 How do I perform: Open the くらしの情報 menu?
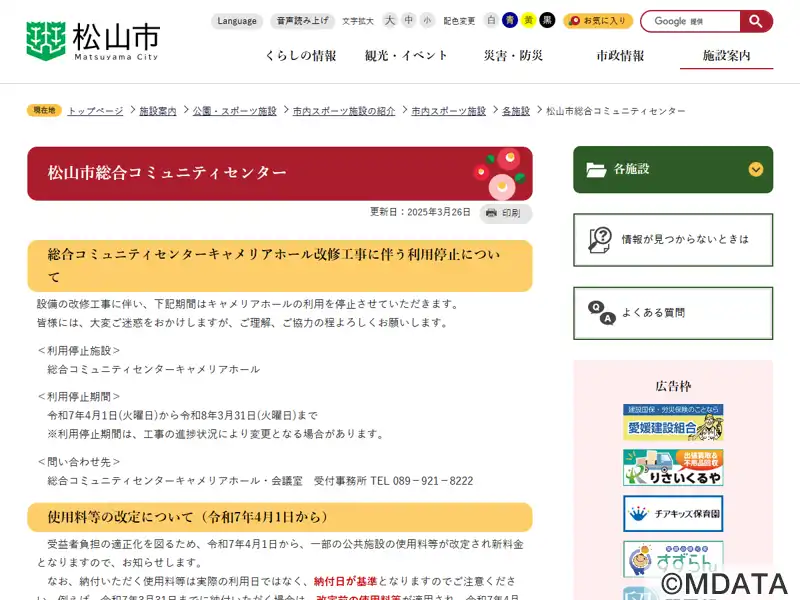[x=301, y=56]
